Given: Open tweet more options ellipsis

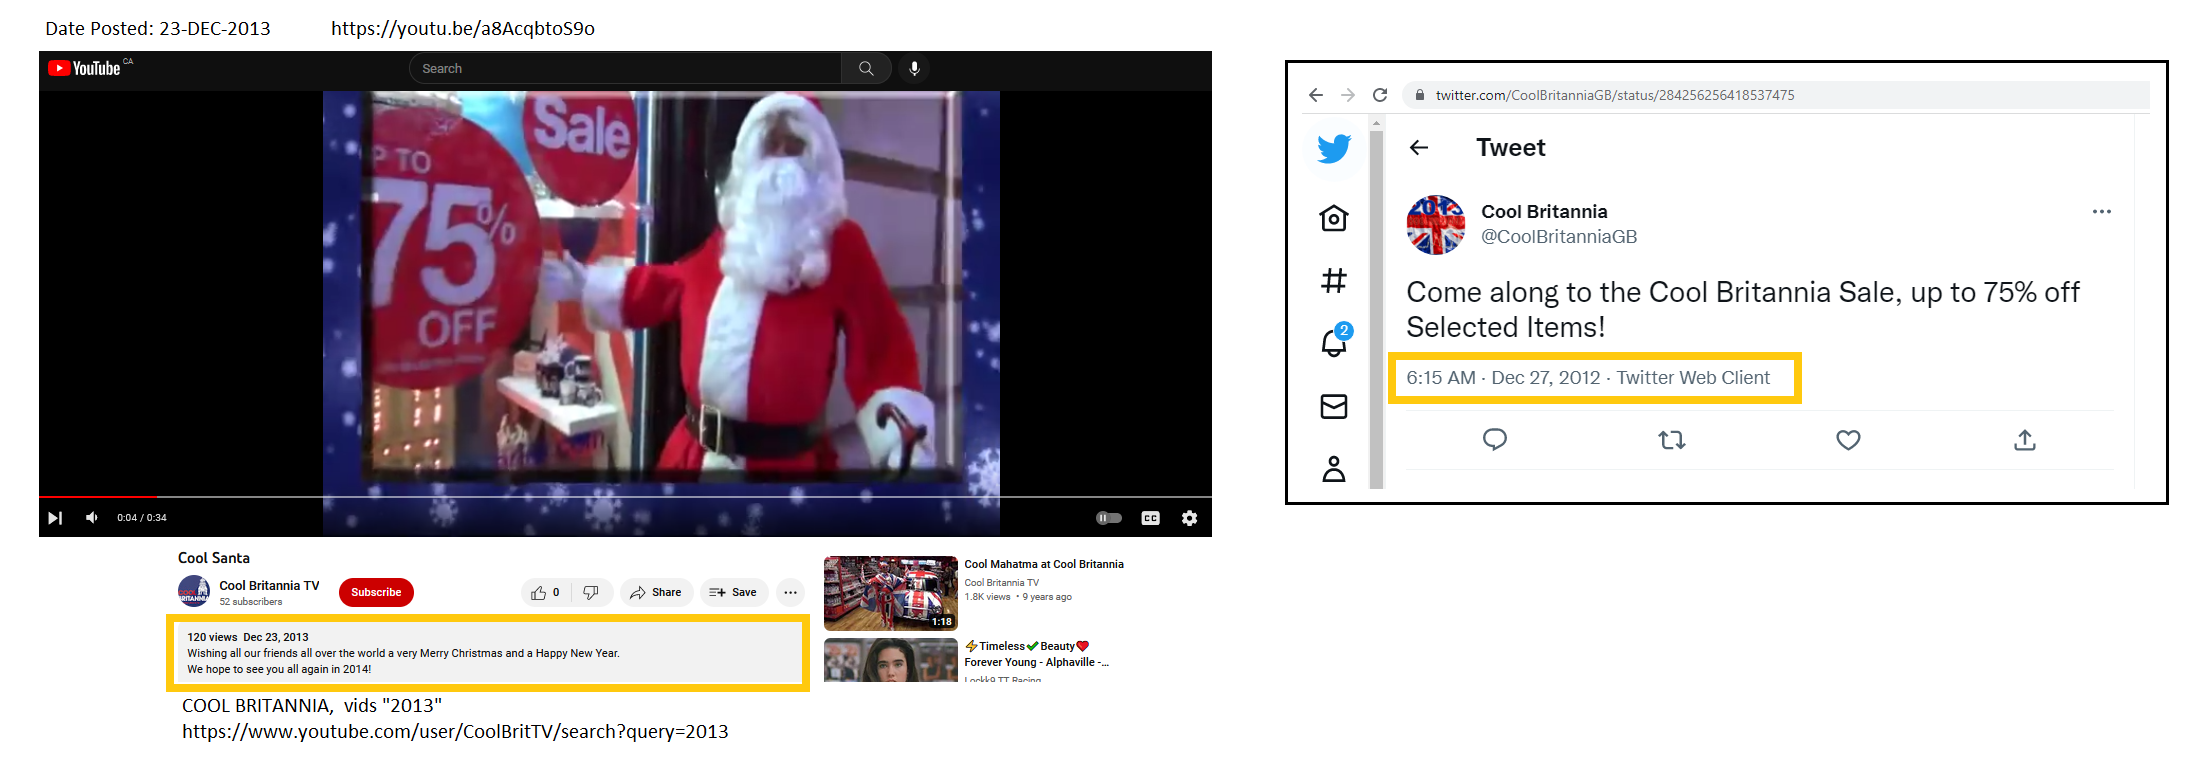Looking at the screenshot, I should (2102, 212).
